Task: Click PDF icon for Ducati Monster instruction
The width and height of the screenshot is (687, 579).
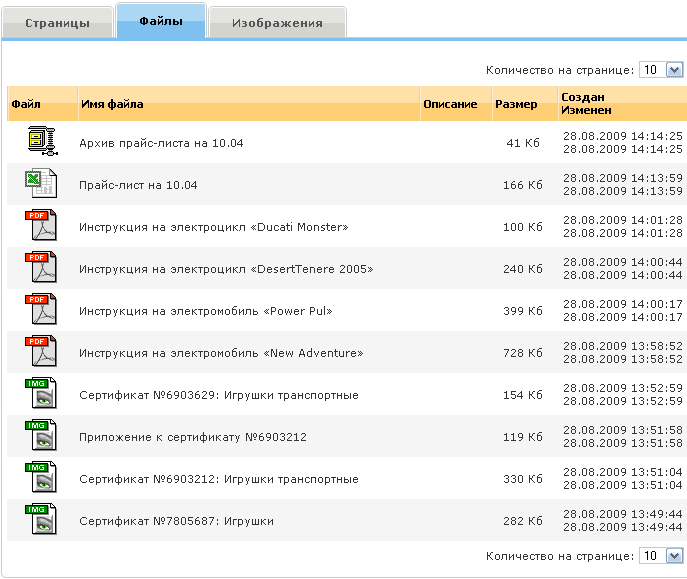Action: click(41, 226)
